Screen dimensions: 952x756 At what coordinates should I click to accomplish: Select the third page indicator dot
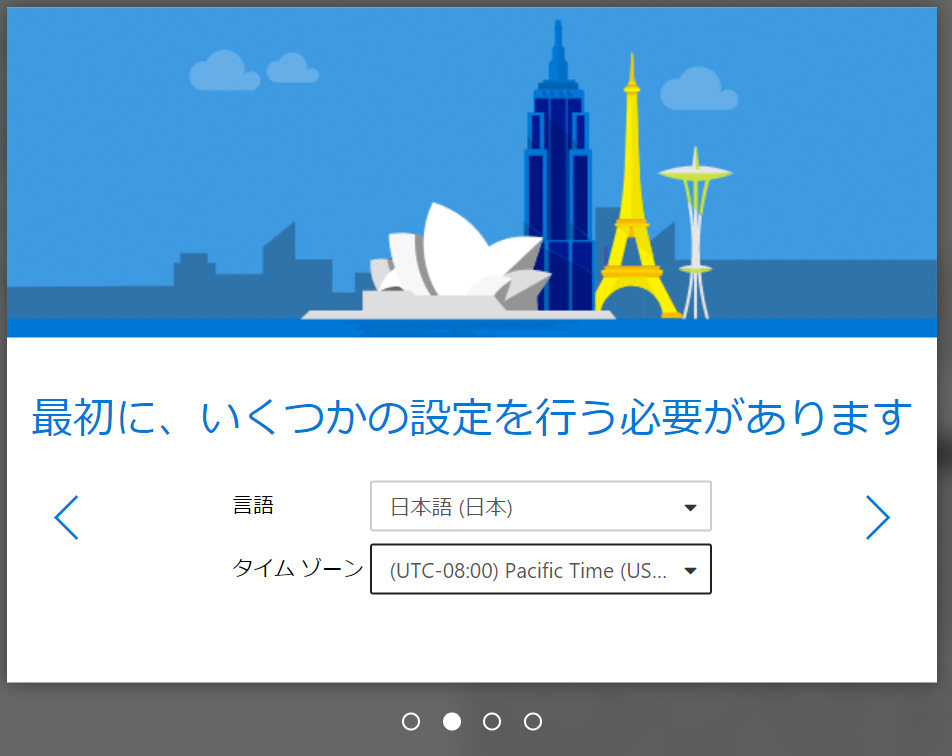492,721
